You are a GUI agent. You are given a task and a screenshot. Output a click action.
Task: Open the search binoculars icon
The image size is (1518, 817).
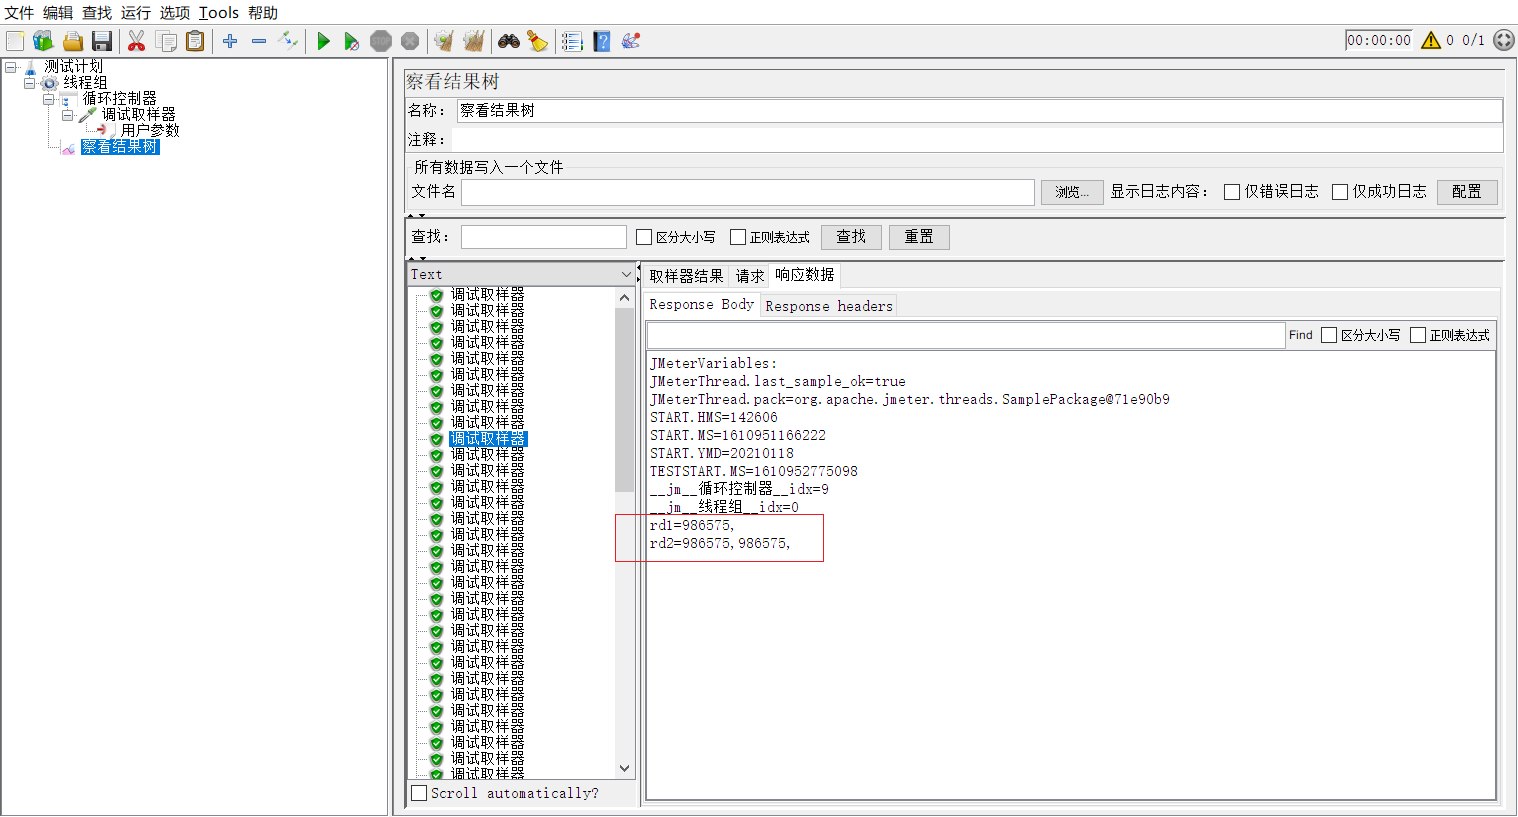tap(509, 41)
